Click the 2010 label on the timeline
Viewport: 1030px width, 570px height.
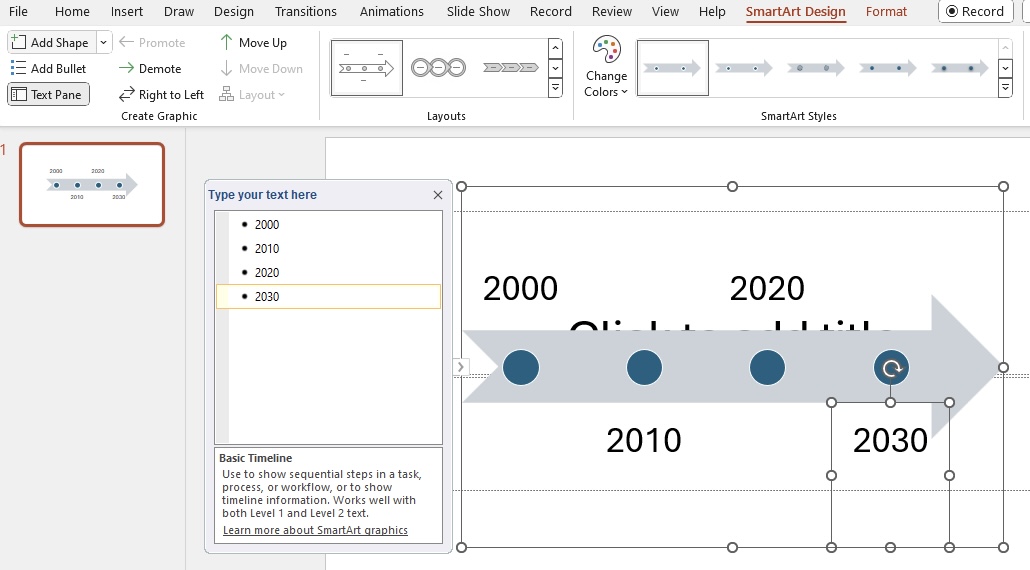point(644,440)
